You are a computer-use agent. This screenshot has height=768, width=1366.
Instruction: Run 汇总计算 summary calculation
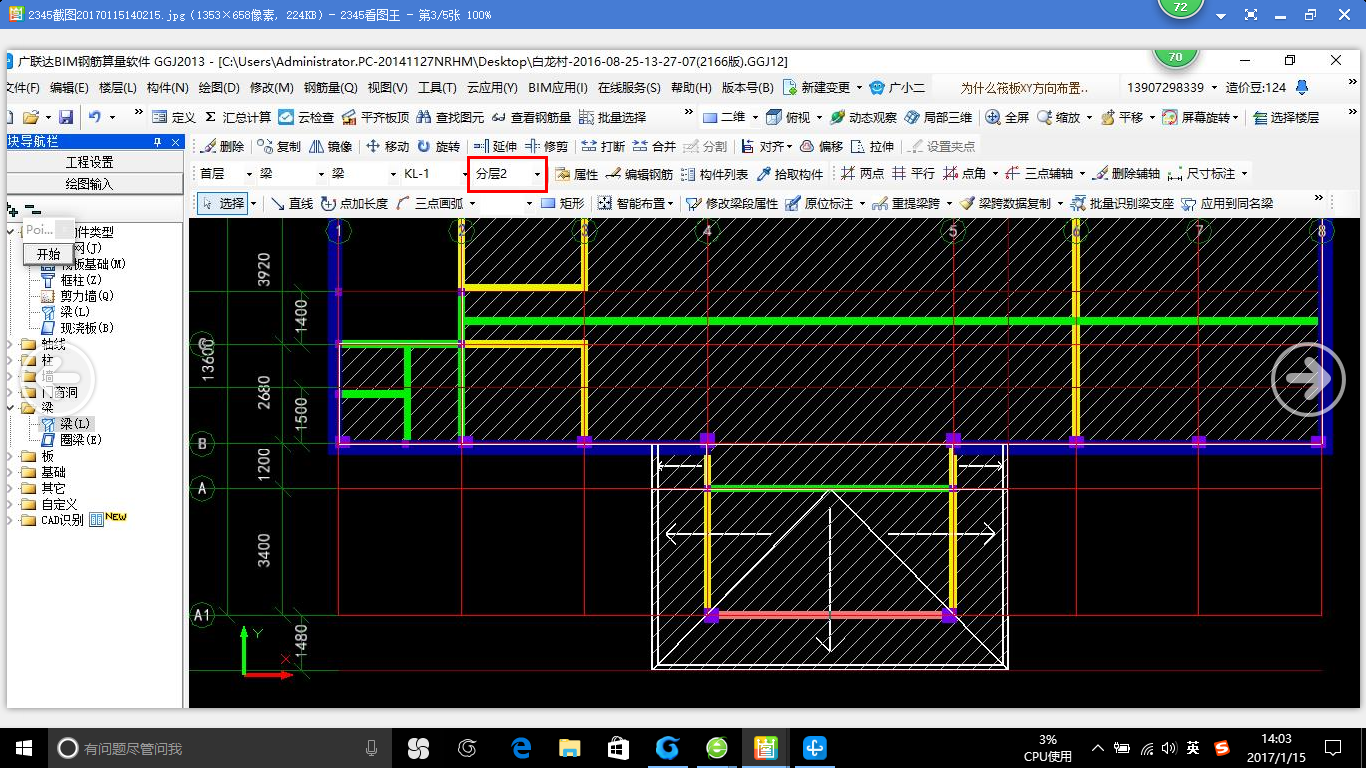[x=238, y=117]
